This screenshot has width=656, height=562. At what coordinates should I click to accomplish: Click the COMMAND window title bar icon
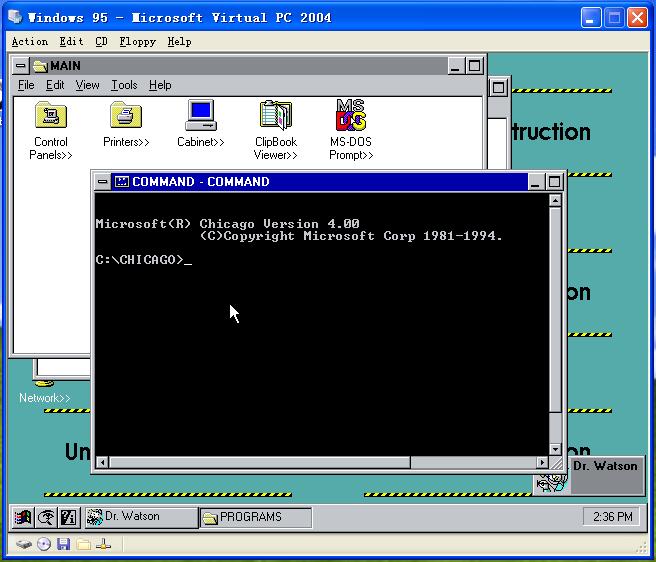click(x=122, y=182)
